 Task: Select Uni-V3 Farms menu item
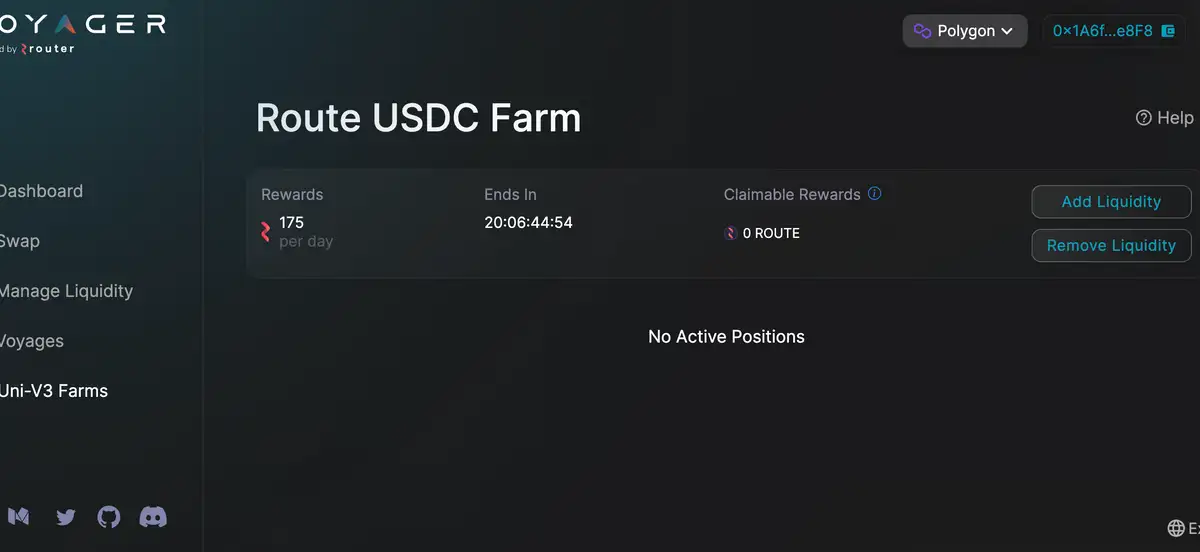pos(53,391)
